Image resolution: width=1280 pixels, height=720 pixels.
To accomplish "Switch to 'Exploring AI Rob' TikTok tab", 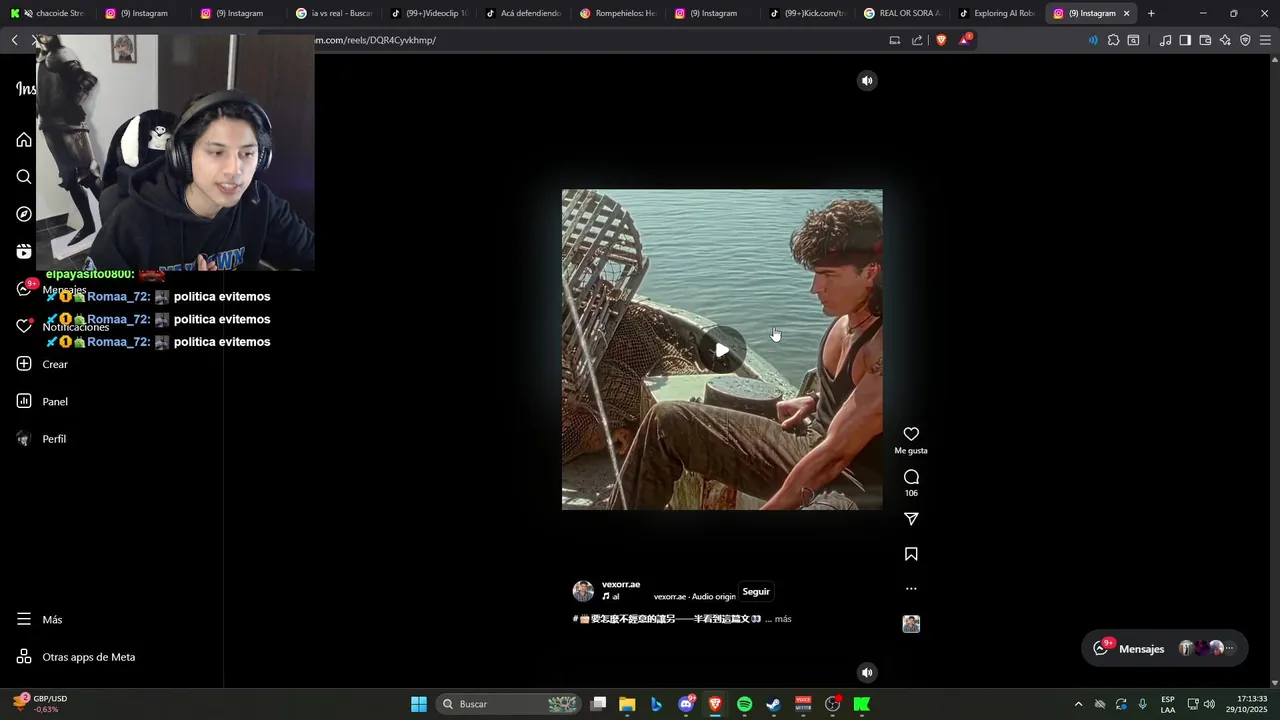I will (x=996, y=13).
